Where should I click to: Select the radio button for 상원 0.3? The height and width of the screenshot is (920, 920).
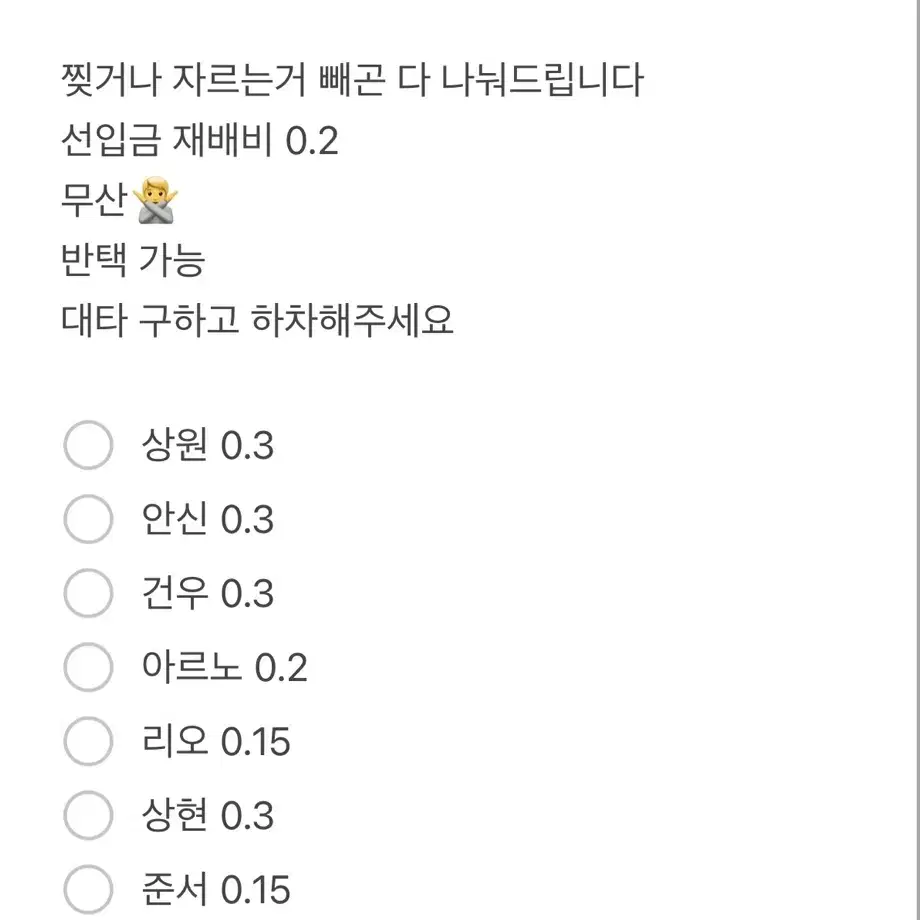click(88, 446)
